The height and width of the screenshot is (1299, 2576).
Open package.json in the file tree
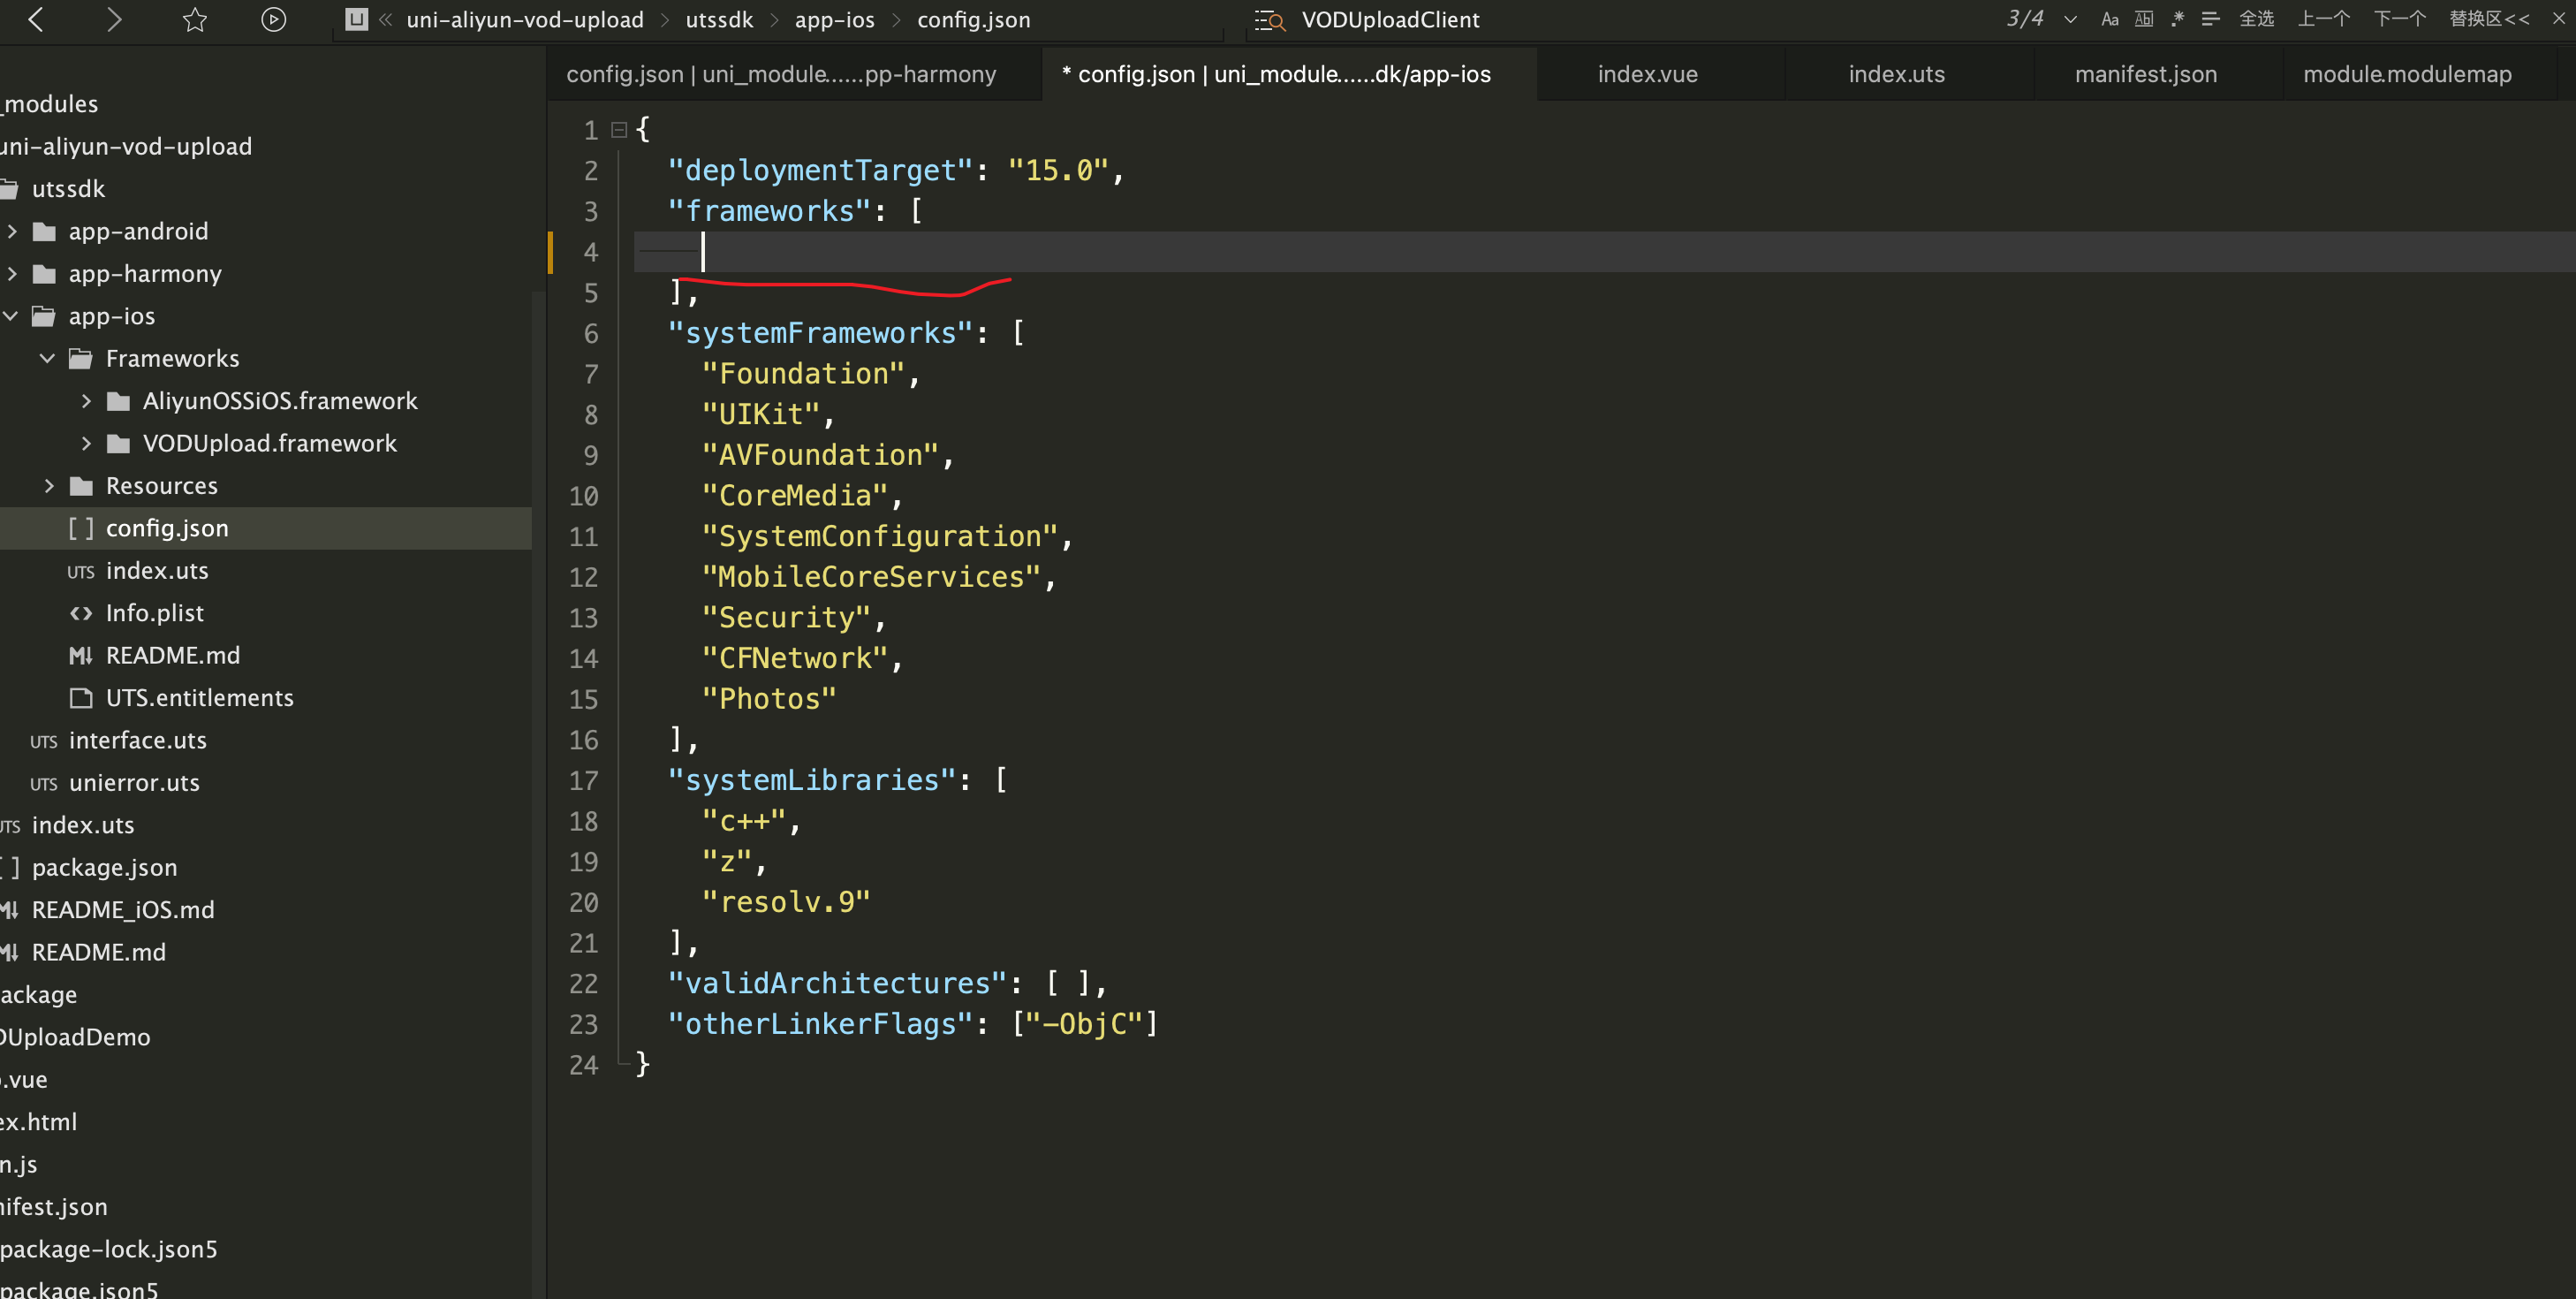pyautogui.click(x=104, y=867)
